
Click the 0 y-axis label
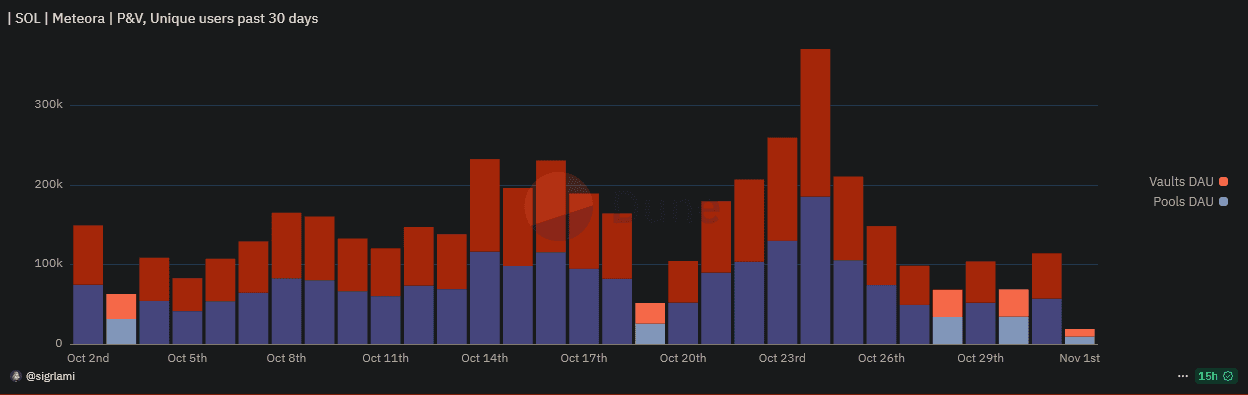pyautogui.click(x=59, y=344)
